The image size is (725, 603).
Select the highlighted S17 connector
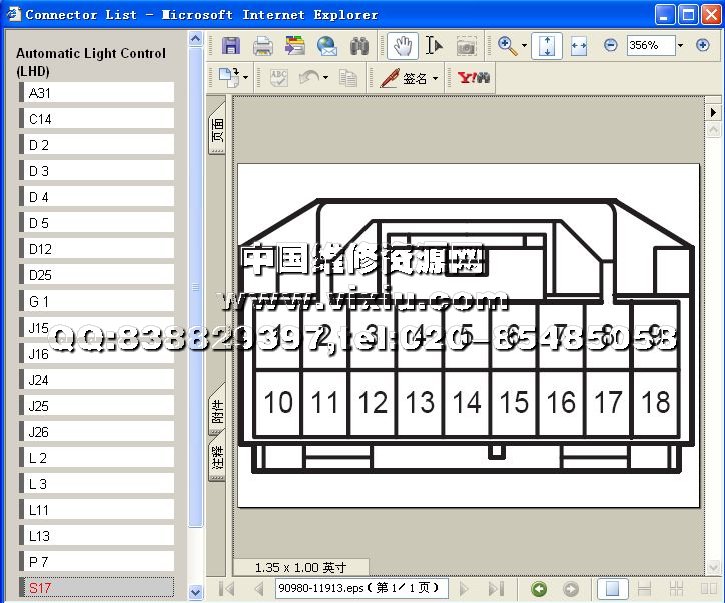[x=97, y=587]
